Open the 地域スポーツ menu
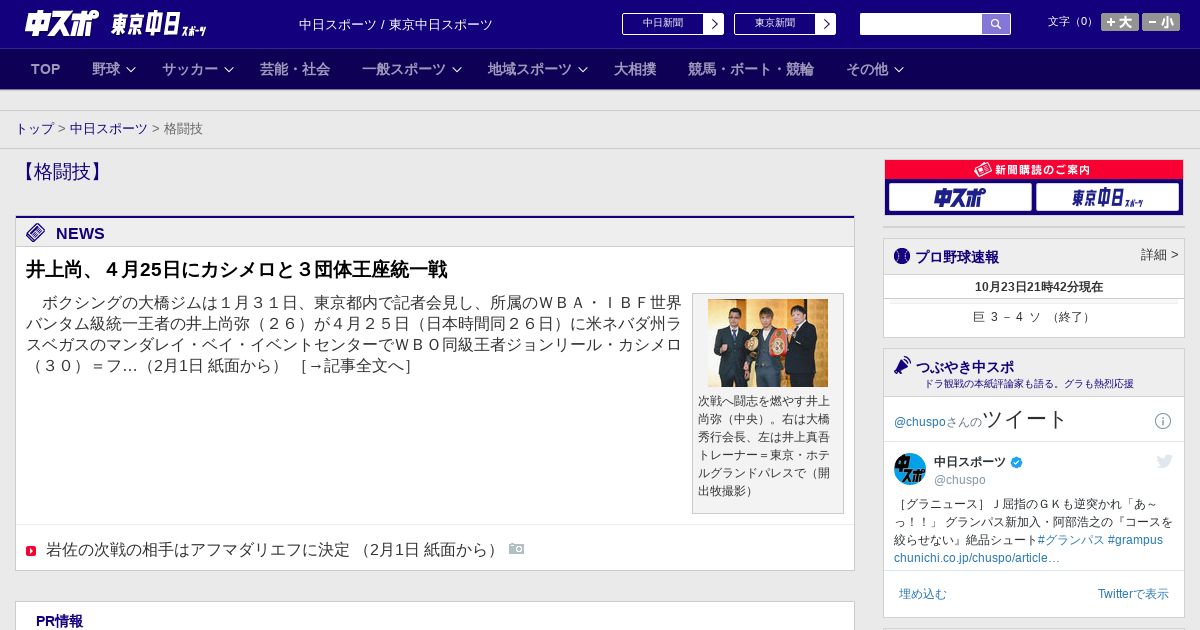This screenshot has width=1200, height=630. 530,69
